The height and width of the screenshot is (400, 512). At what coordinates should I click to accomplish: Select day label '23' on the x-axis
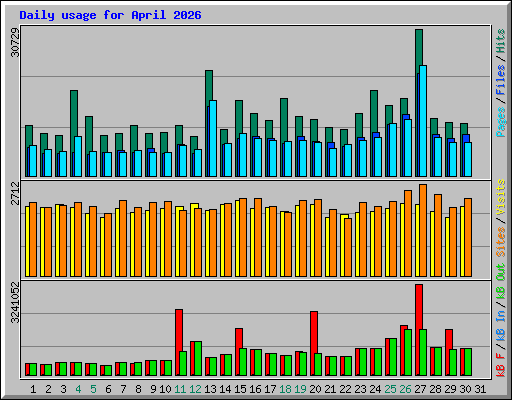point(360,389)
